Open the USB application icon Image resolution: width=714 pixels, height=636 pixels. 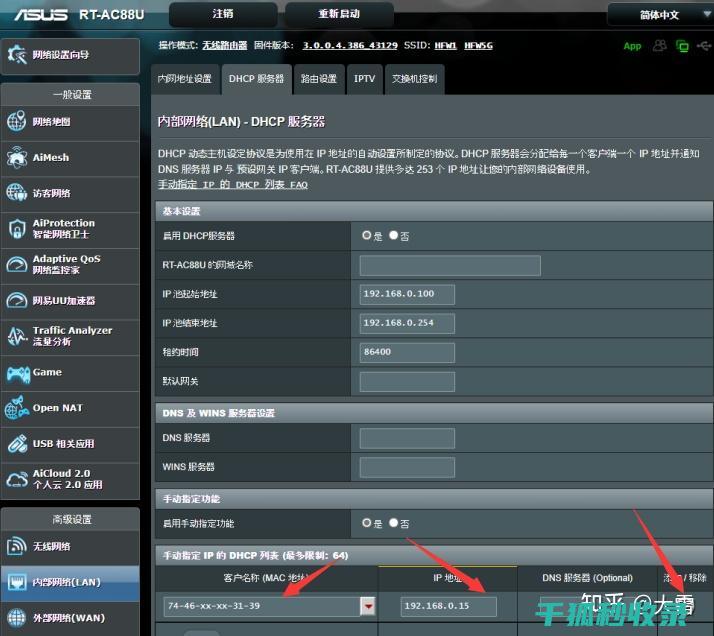(17, 444)
